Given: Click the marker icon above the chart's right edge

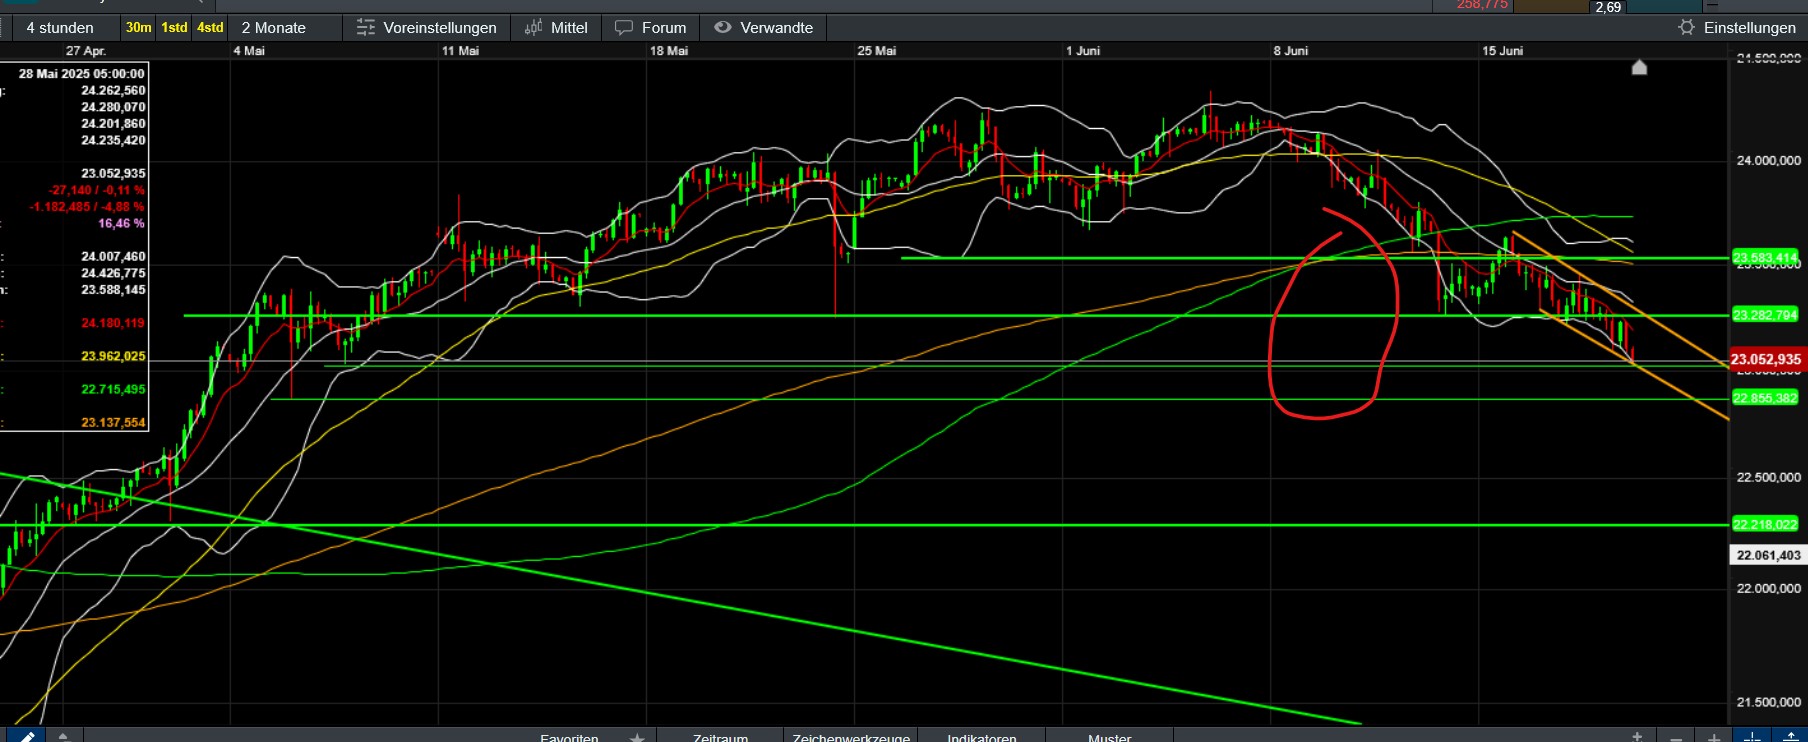Looking at the screenshot, I should [1639, 67].
